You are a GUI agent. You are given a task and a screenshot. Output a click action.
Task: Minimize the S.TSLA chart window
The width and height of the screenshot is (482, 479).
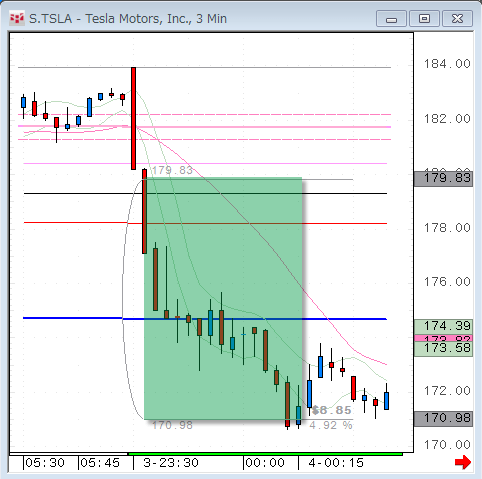pyautogui.click(x=391, y=19)
